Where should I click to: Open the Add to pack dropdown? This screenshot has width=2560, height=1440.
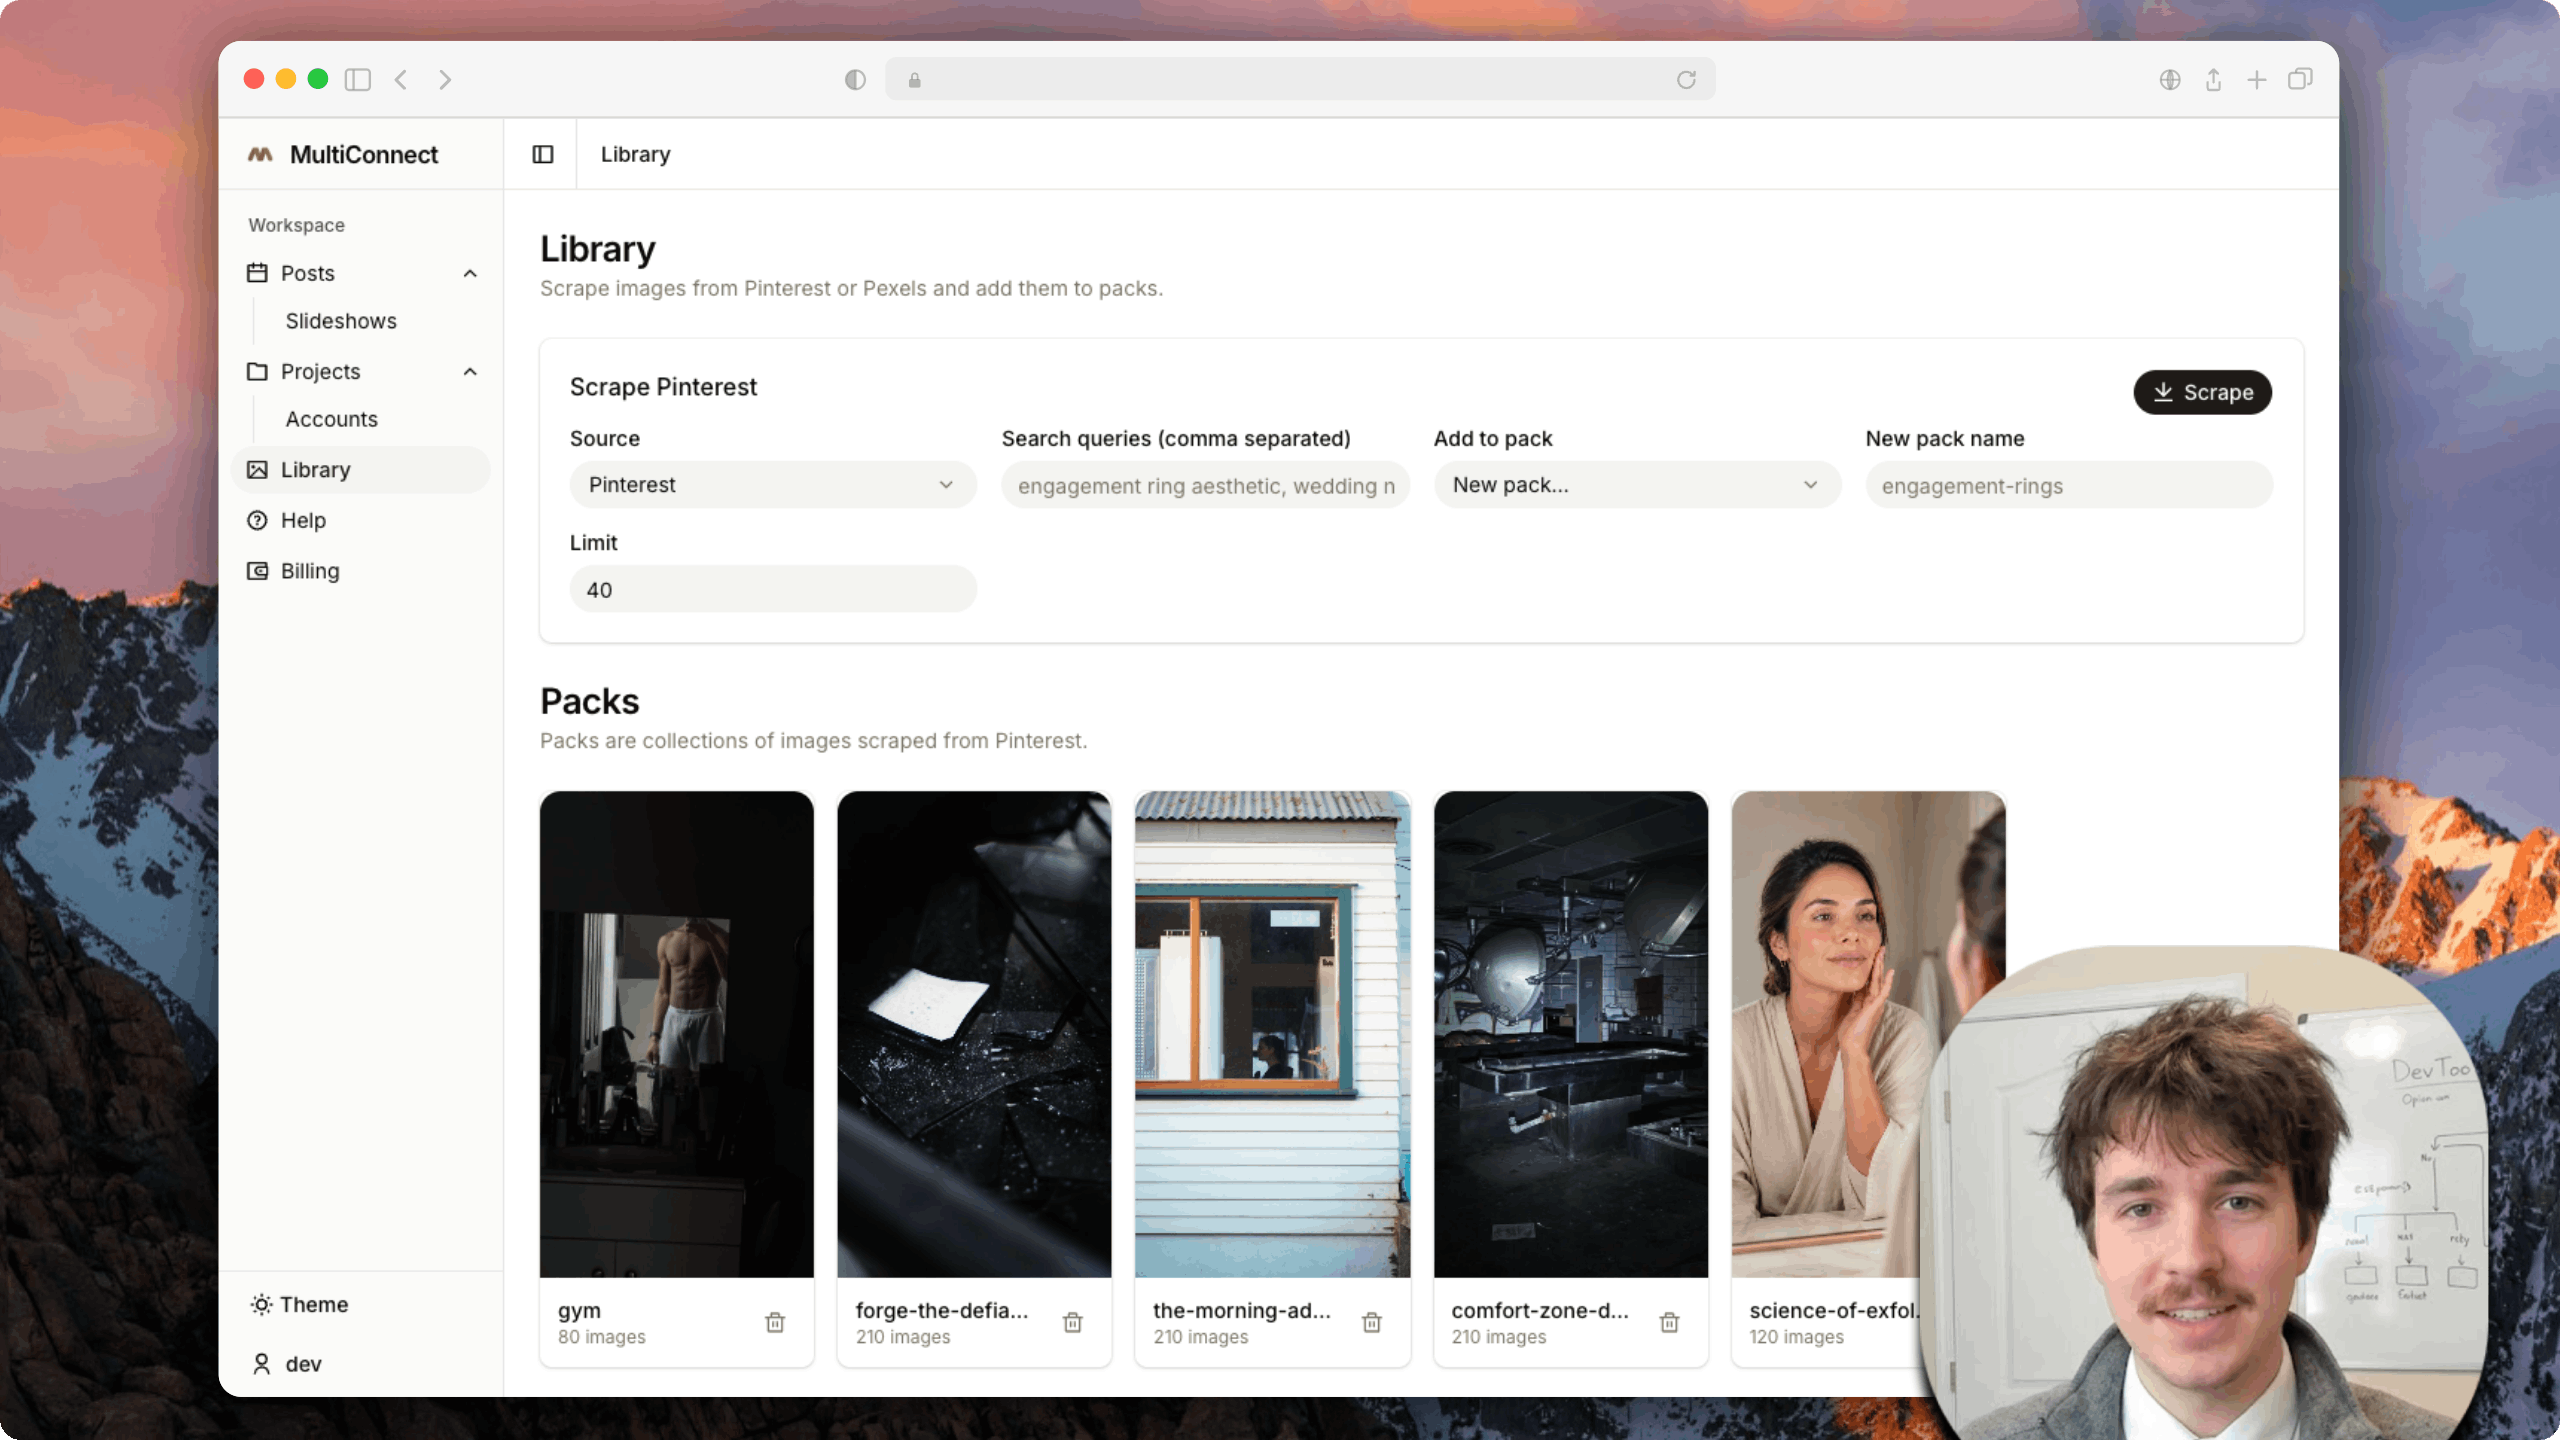(1637, 485)
